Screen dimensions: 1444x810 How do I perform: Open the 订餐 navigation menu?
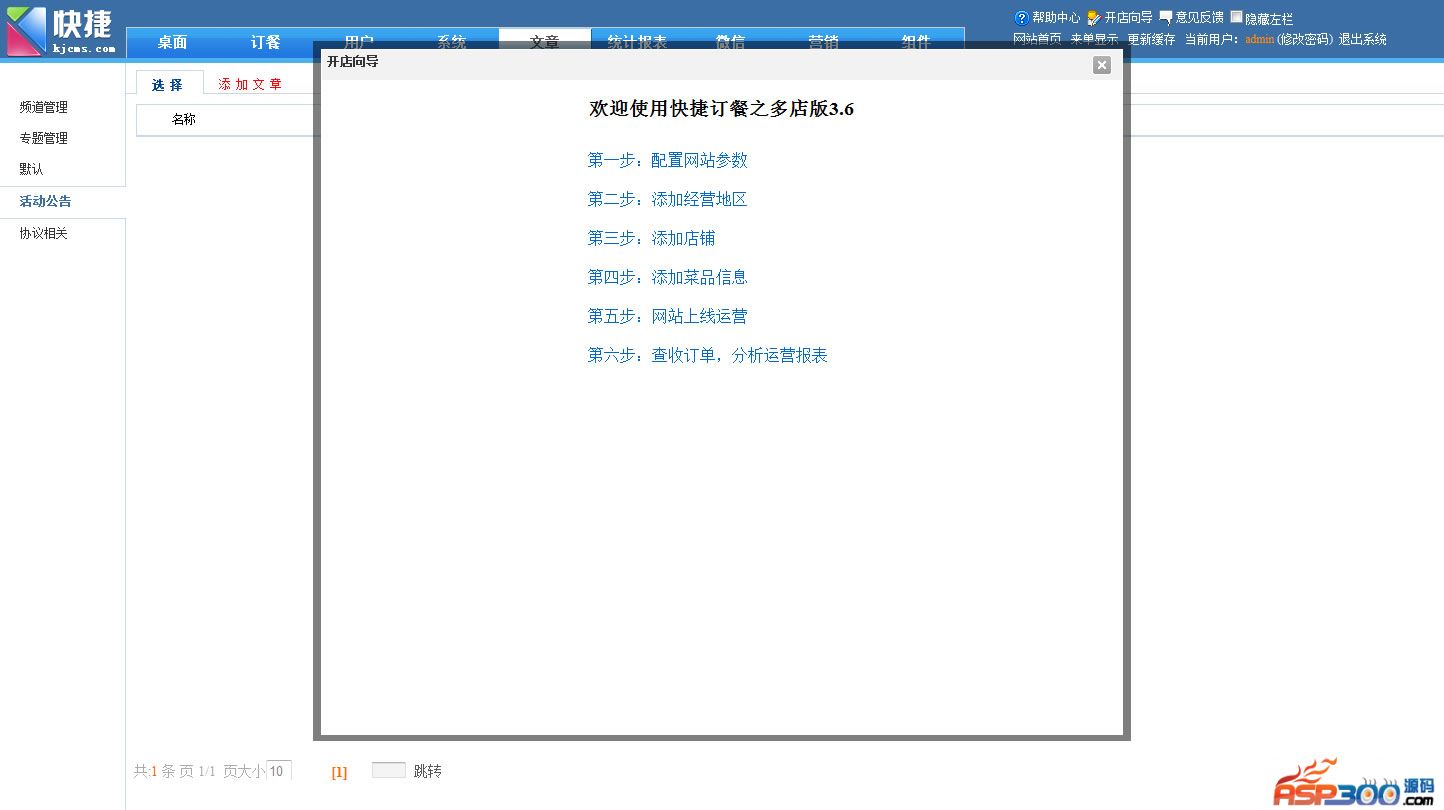tap(265, 42)
